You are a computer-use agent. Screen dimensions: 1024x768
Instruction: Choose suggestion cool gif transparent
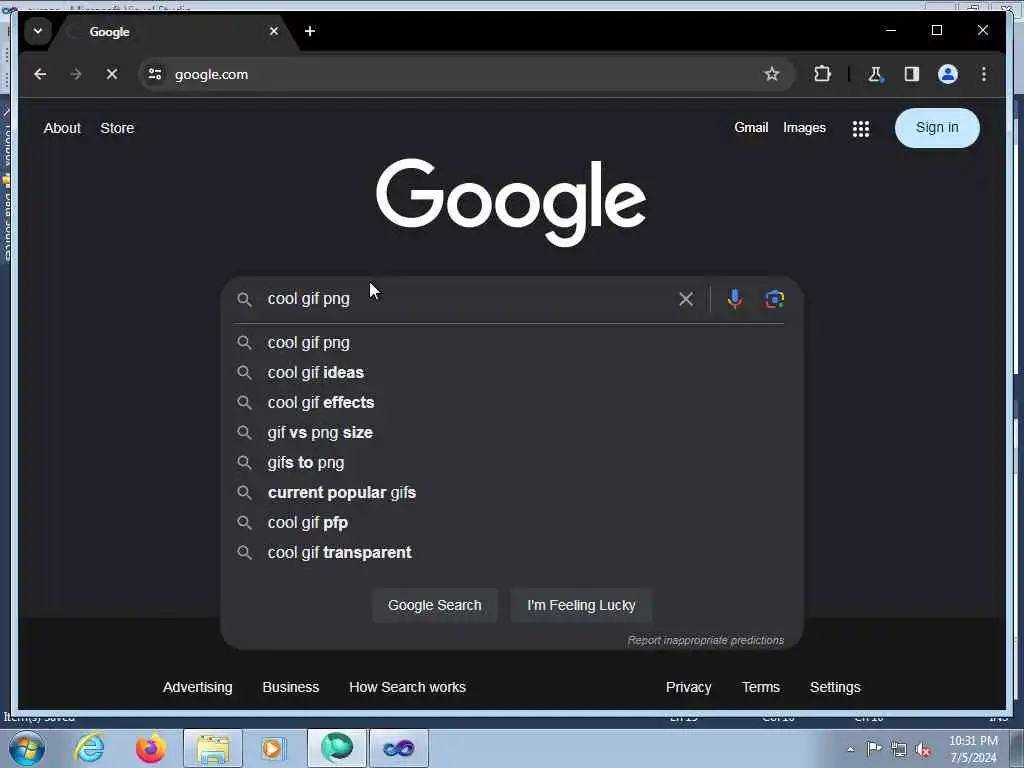tap(510, 553)
